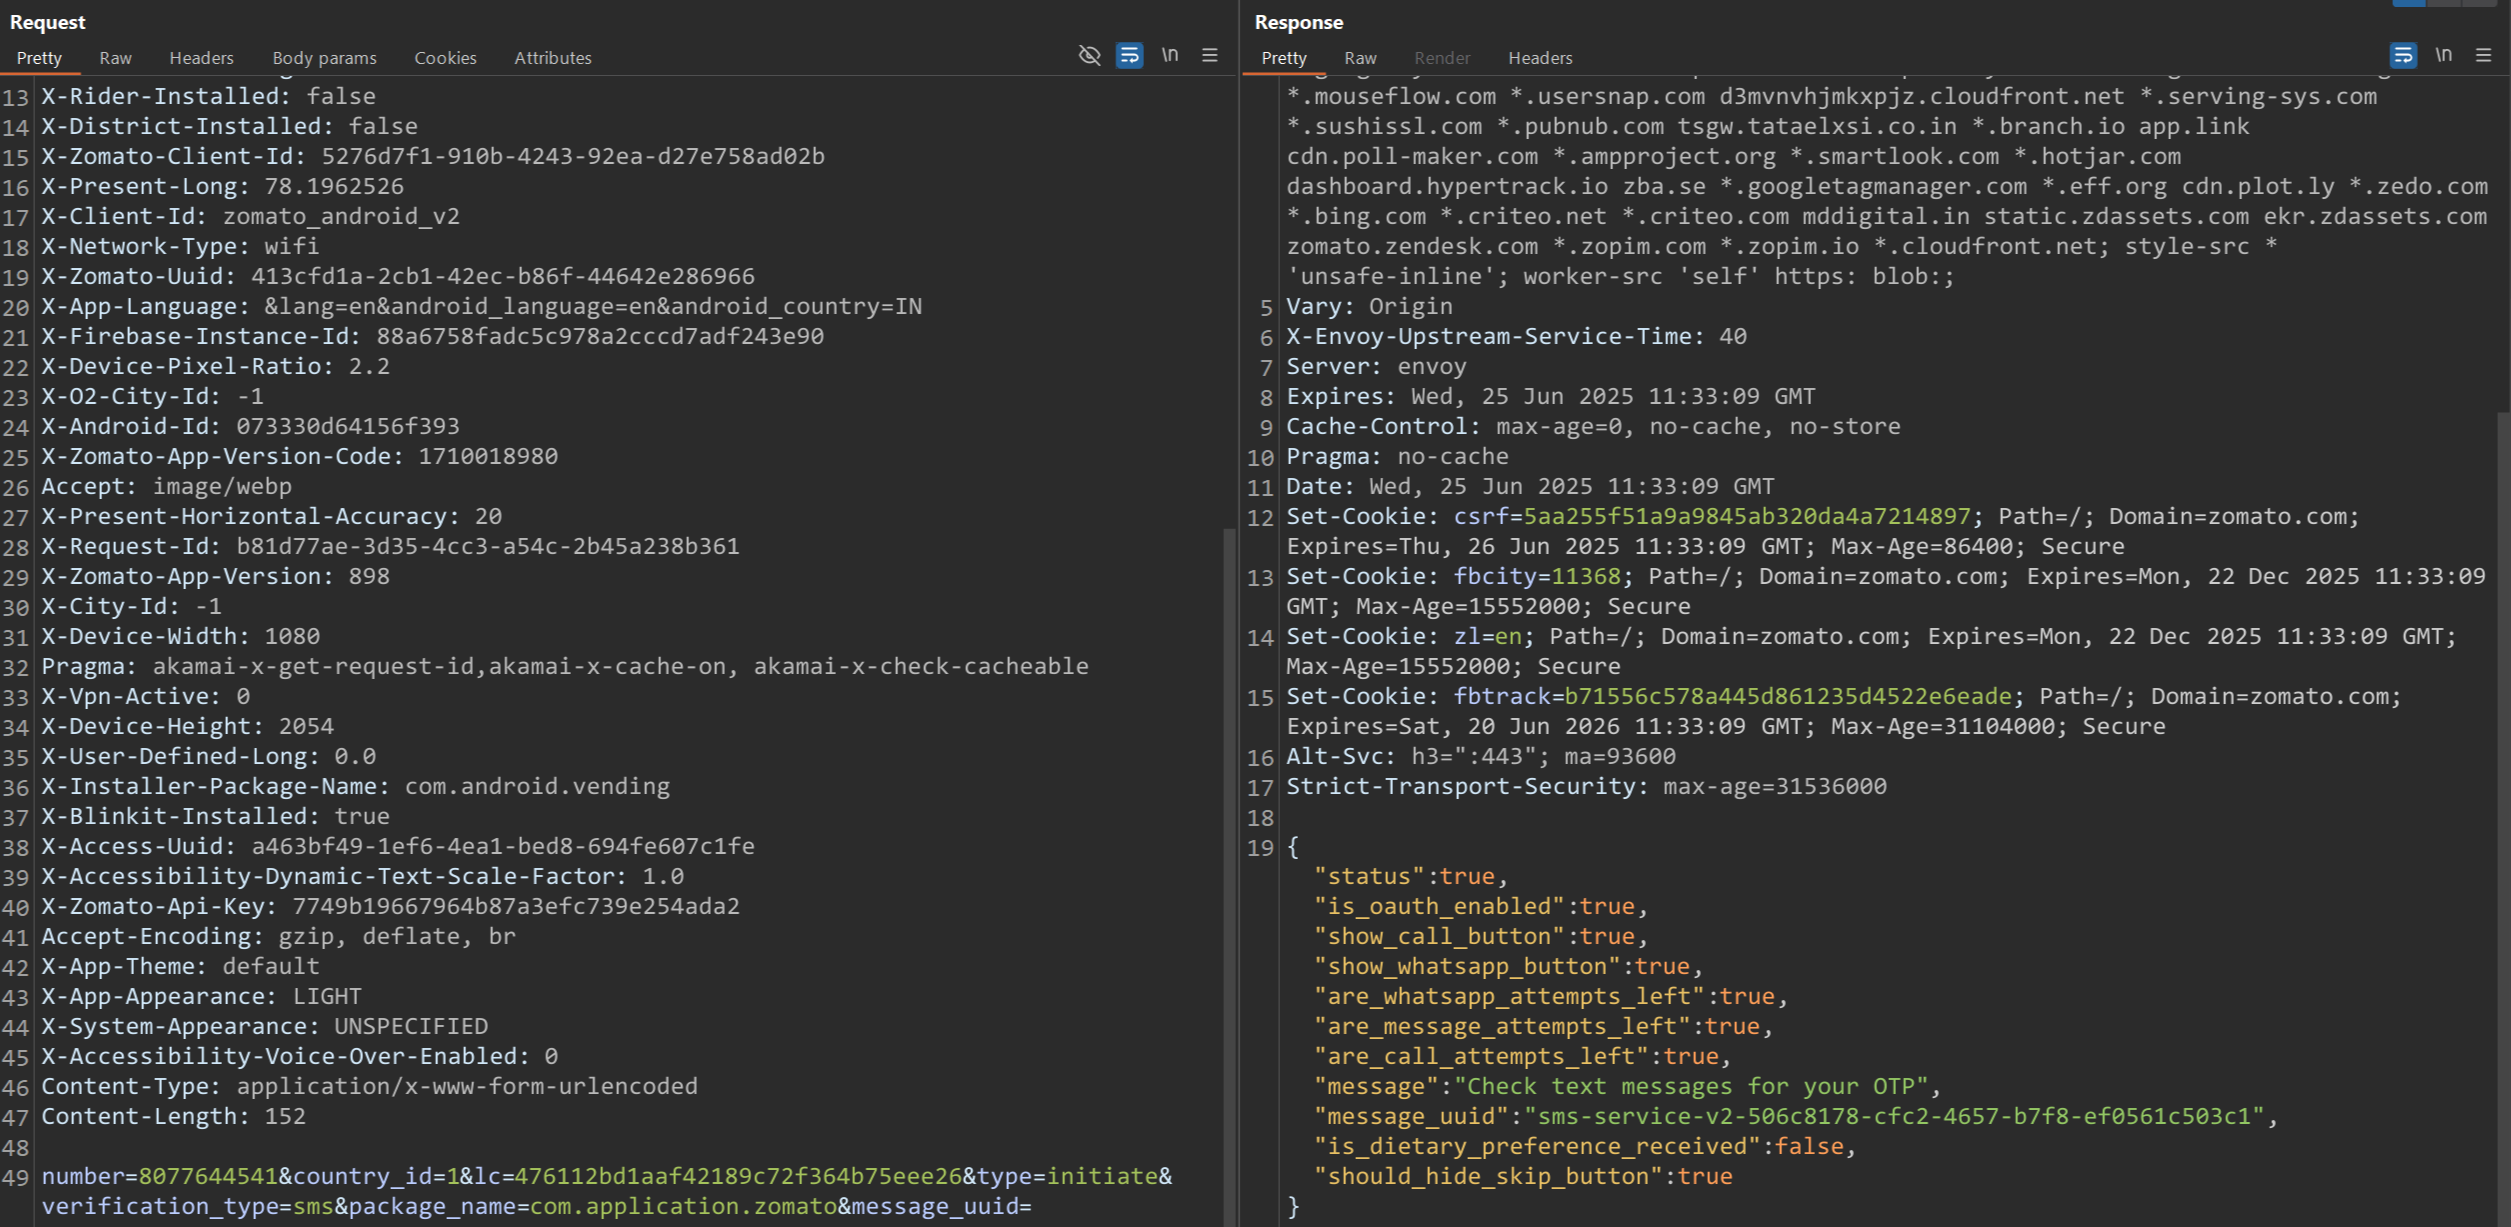Open the Body params tab
The width and height of the screenshot is (2511, 1227).
click(324, 58)
